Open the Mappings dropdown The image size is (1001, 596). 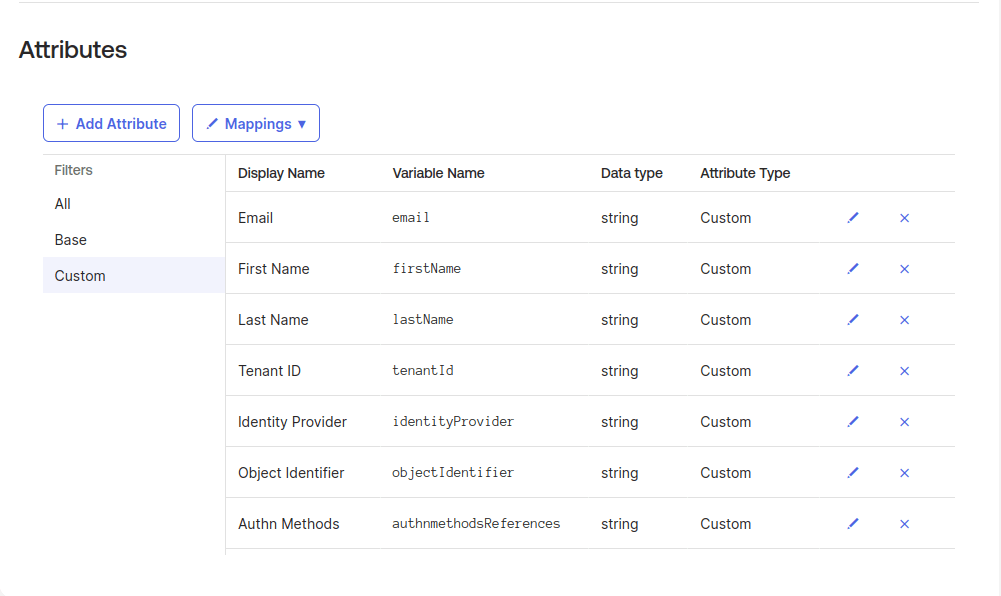point(256,123)
